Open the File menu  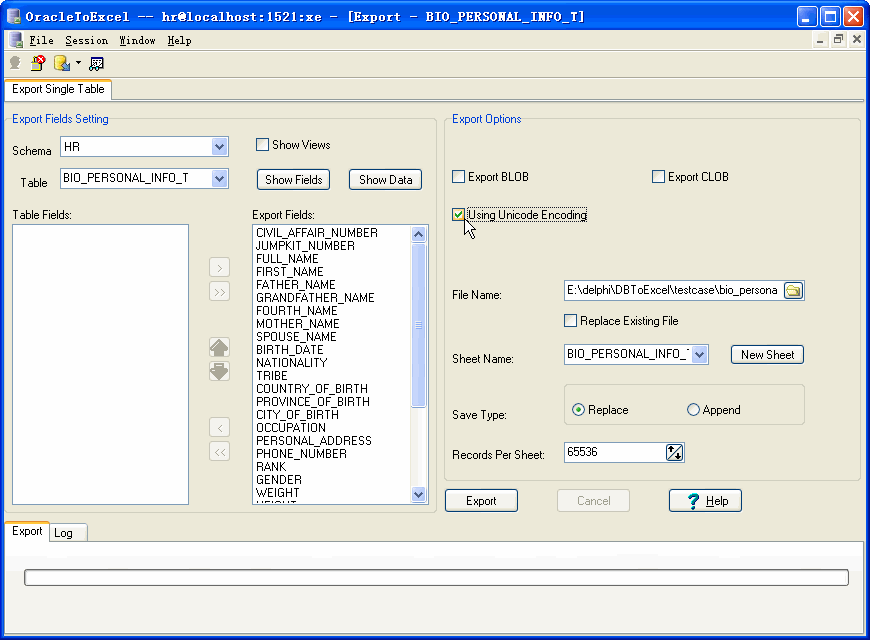point(41,40)
